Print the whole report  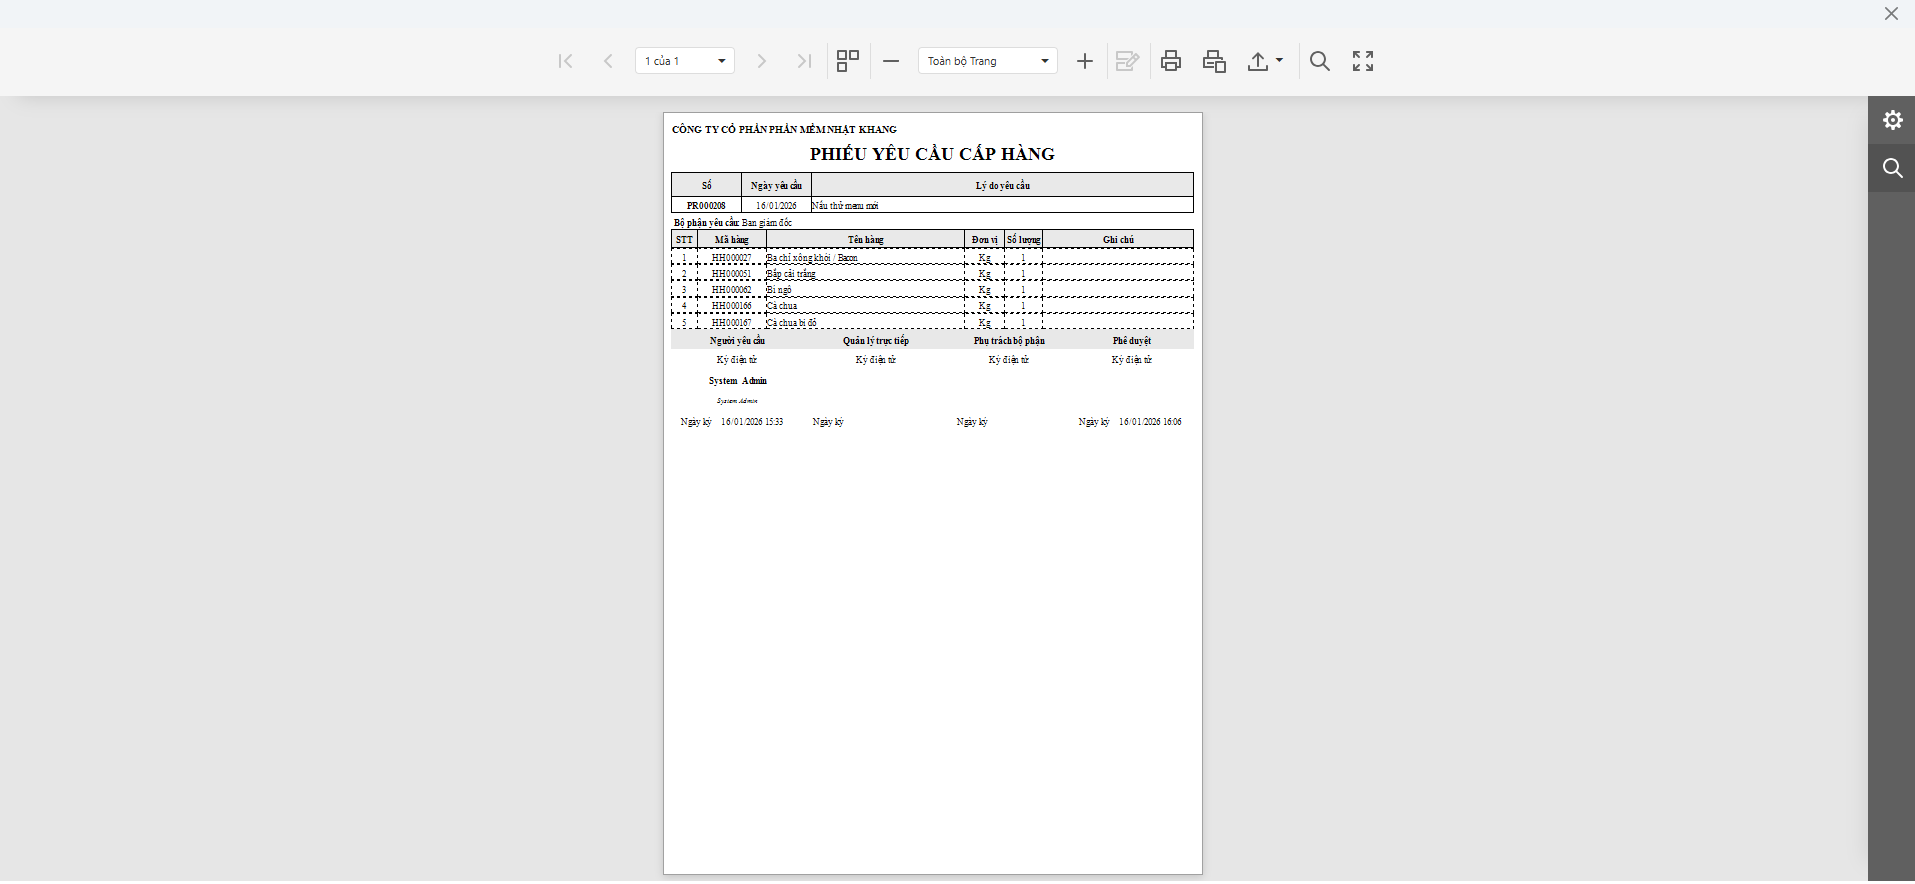pyautogui.click(x=1171, y=61)
